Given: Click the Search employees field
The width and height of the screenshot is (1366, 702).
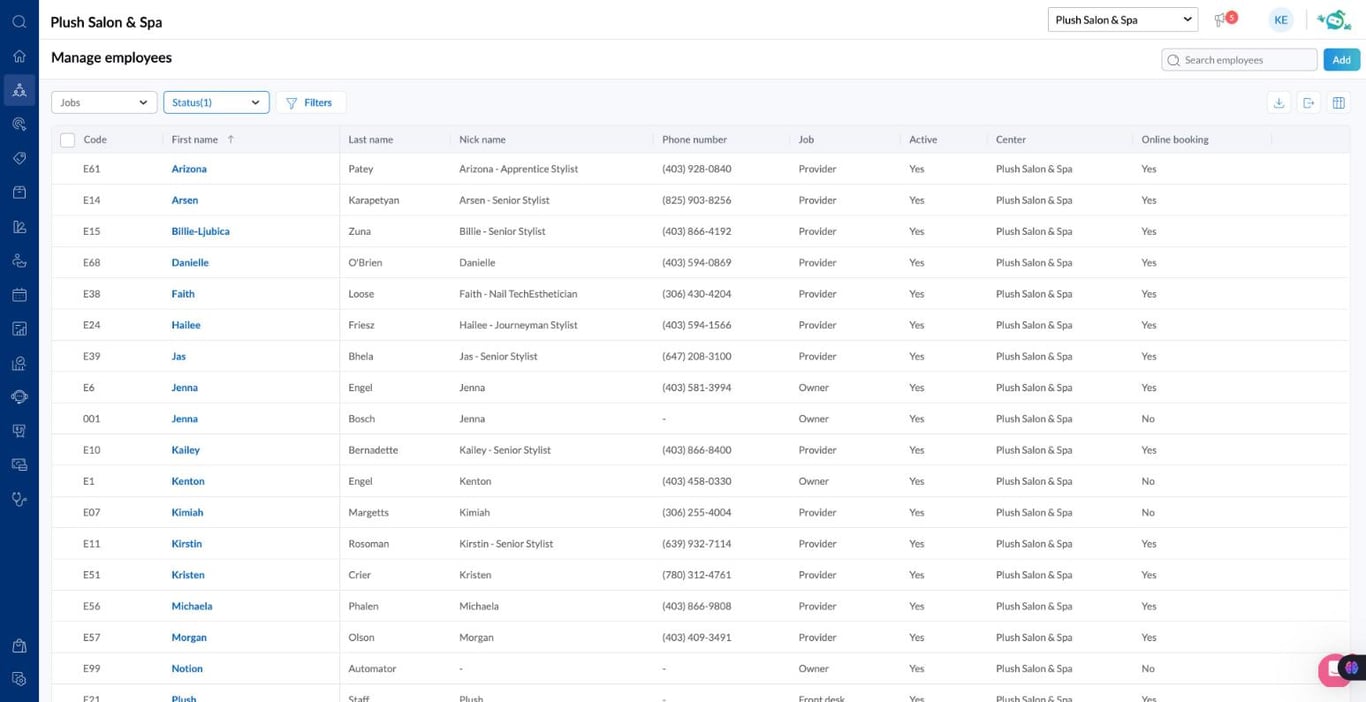Looking at the screenshot, I should click(1239, 60).
